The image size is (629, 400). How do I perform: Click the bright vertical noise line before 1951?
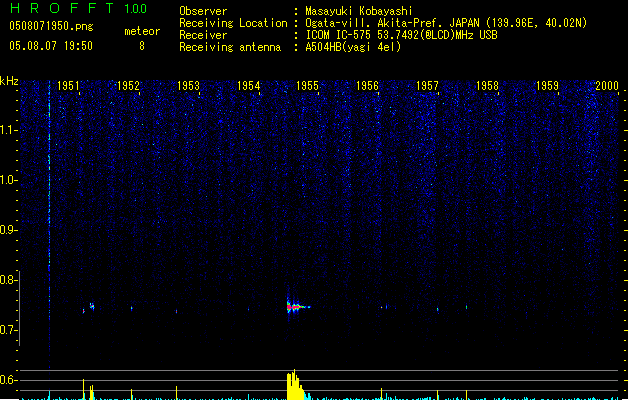pos(49,225)
